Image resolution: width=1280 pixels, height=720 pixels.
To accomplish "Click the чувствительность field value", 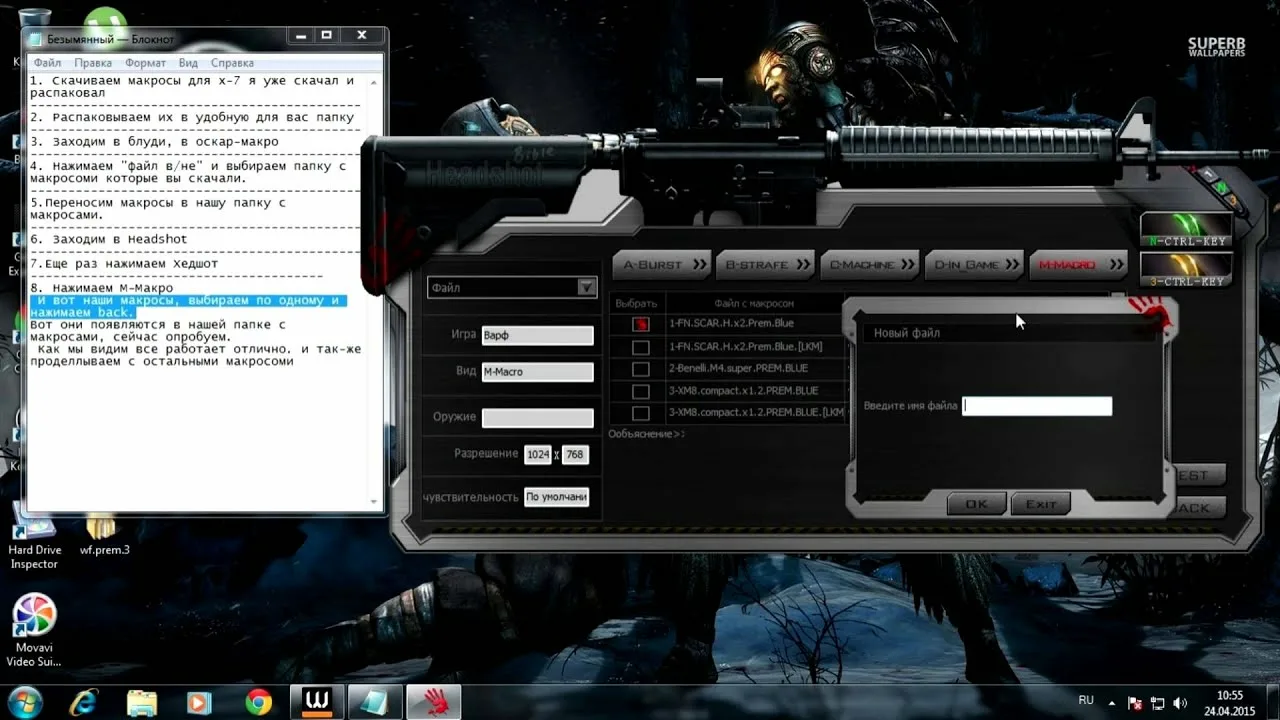I will pos(556,497).
